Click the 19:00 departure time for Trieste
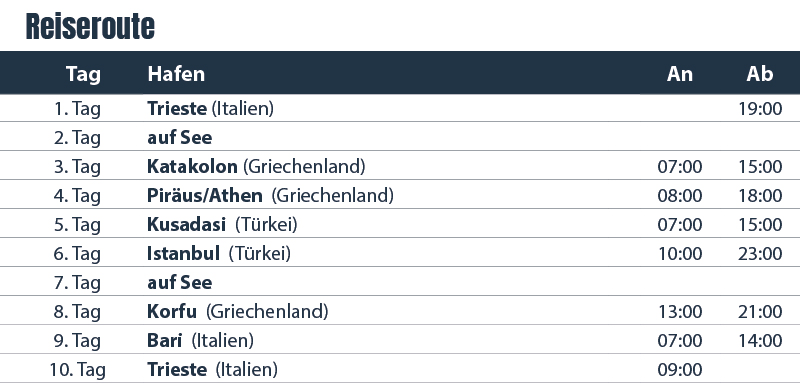800x391 pixels. point(760,109)
